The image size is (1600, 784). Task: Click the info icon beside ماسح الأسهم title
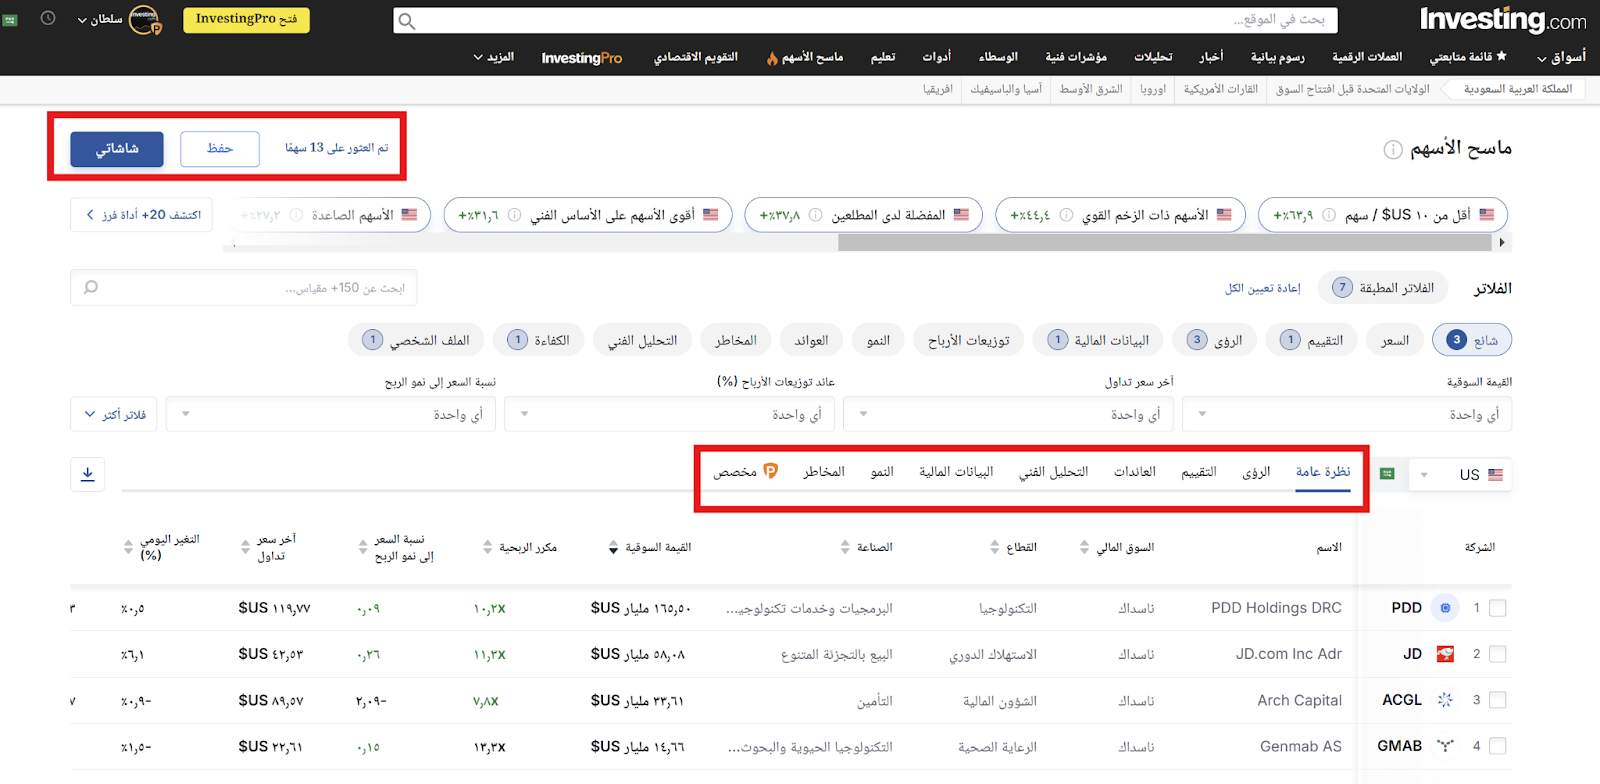pyautogui.click(x=1392, y=150)
